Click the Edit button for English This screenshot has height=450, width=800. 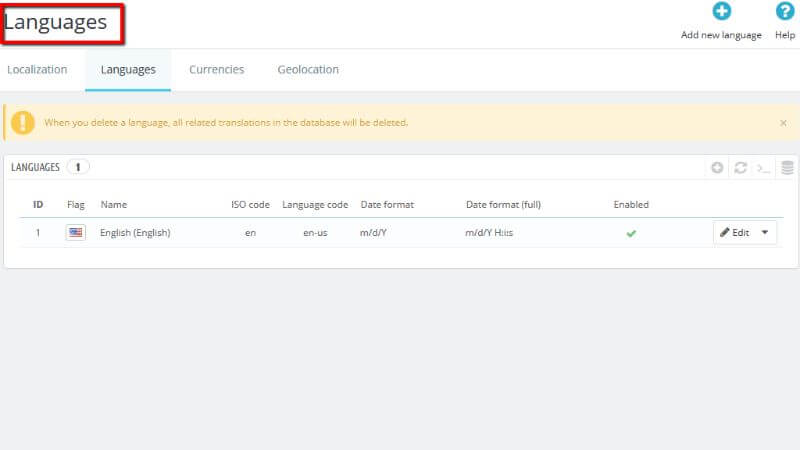tap(735, 233)
